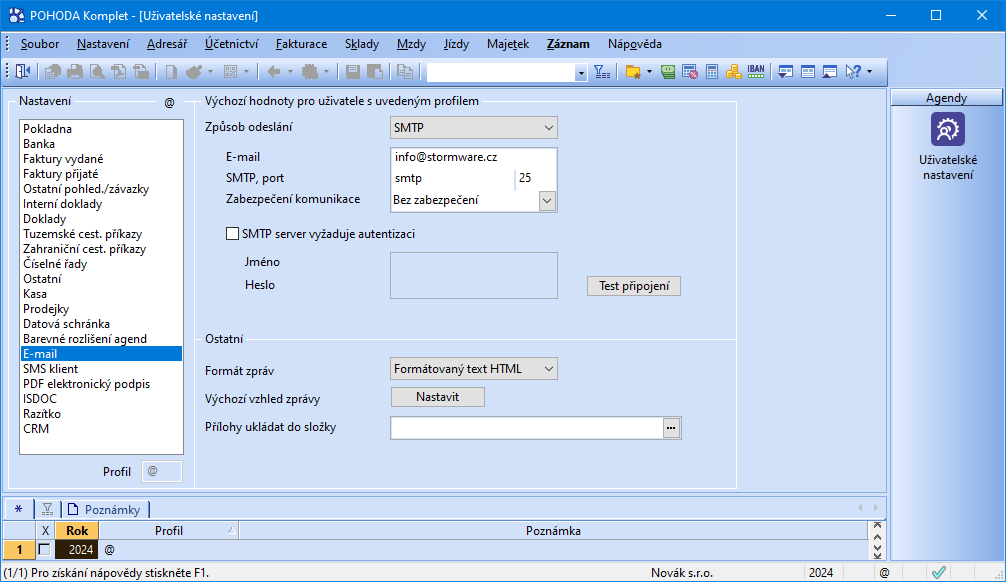Select CRM in settings list
Screen dimensions: 1006x582
101,429
